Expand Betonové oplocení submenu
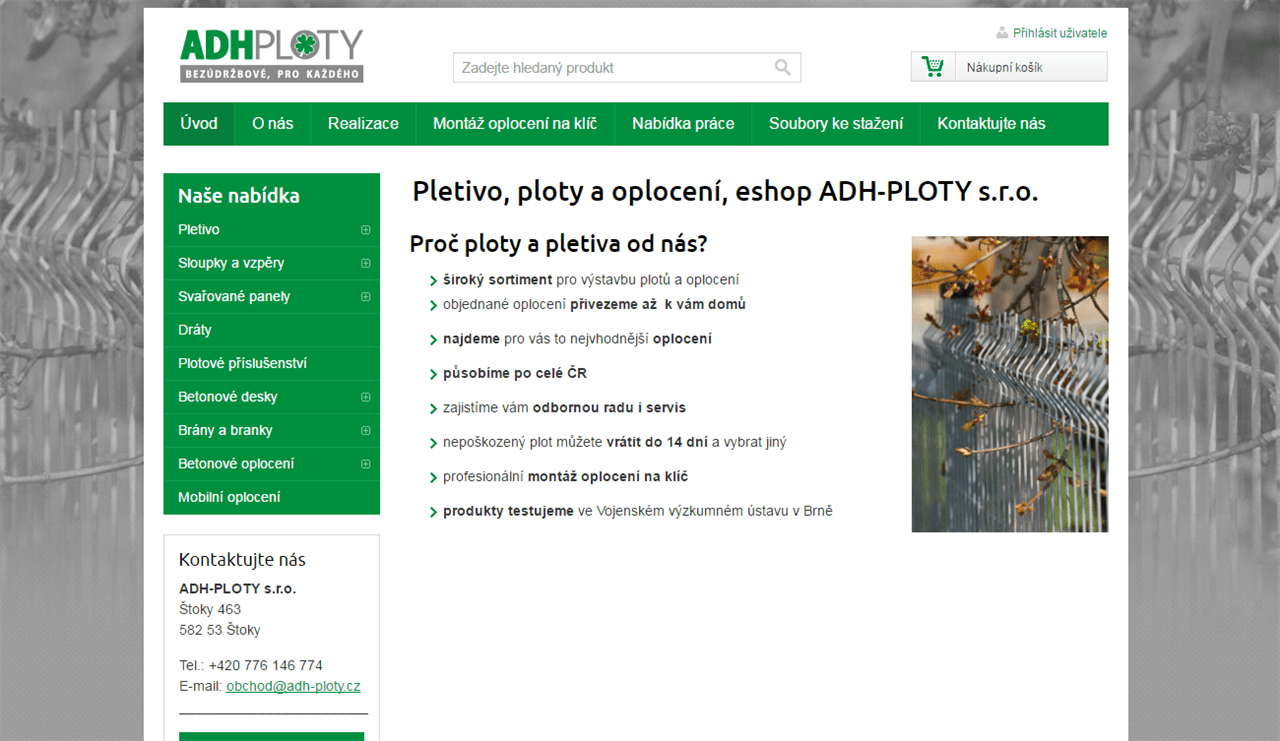This screenshot has width=1280, height=741. [366, 464]
